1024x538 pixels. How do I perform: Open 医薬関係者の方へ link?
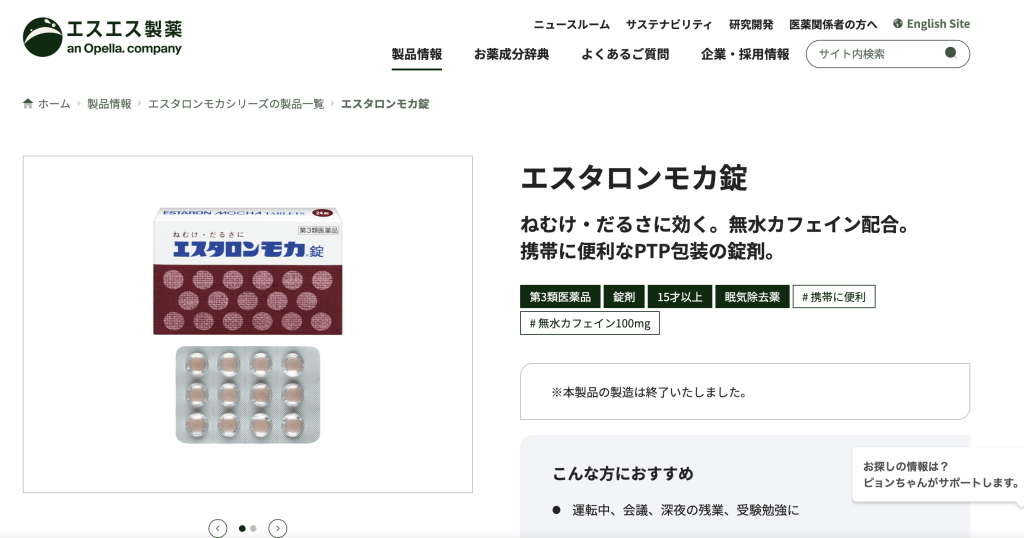833,25
